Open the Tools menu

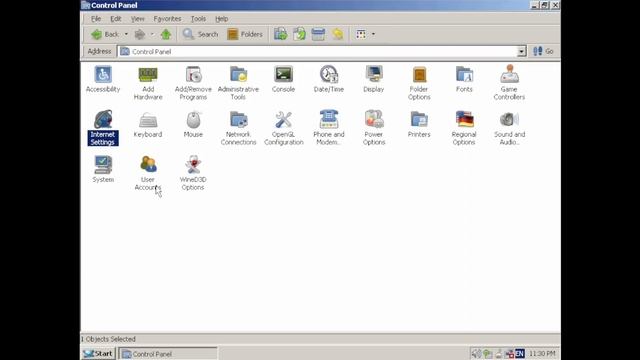tap(198, 19)
